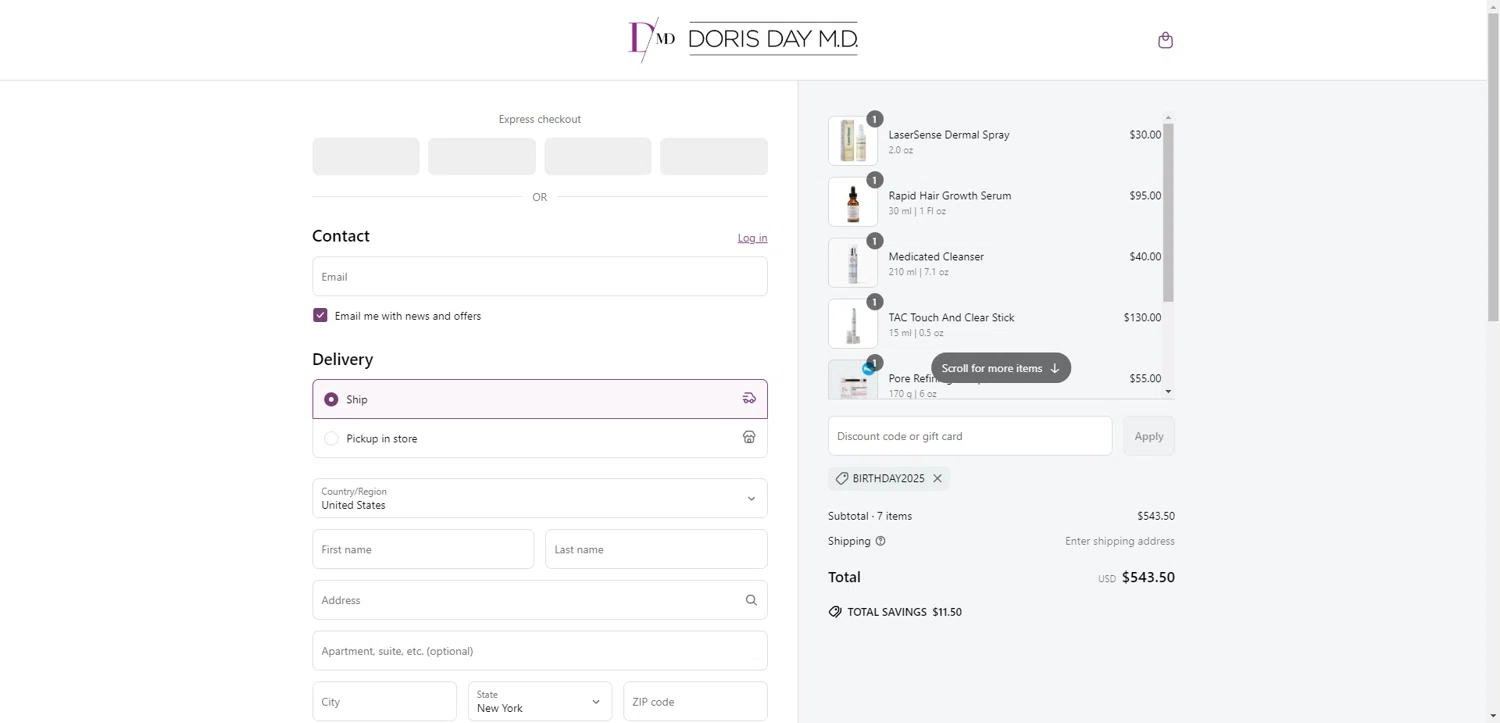
Task: Click the 'TOTAL SAVINGS $11.50' text
Action: [905, 612]
